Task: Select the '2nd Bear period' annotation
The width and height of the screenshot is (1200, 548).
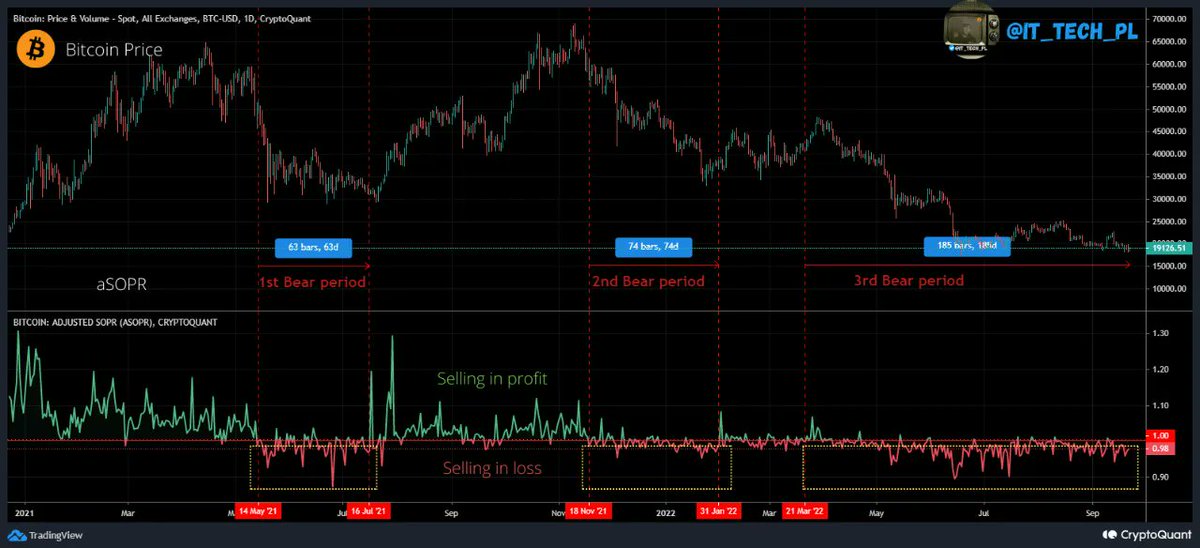Action: [x=648, y=281]
